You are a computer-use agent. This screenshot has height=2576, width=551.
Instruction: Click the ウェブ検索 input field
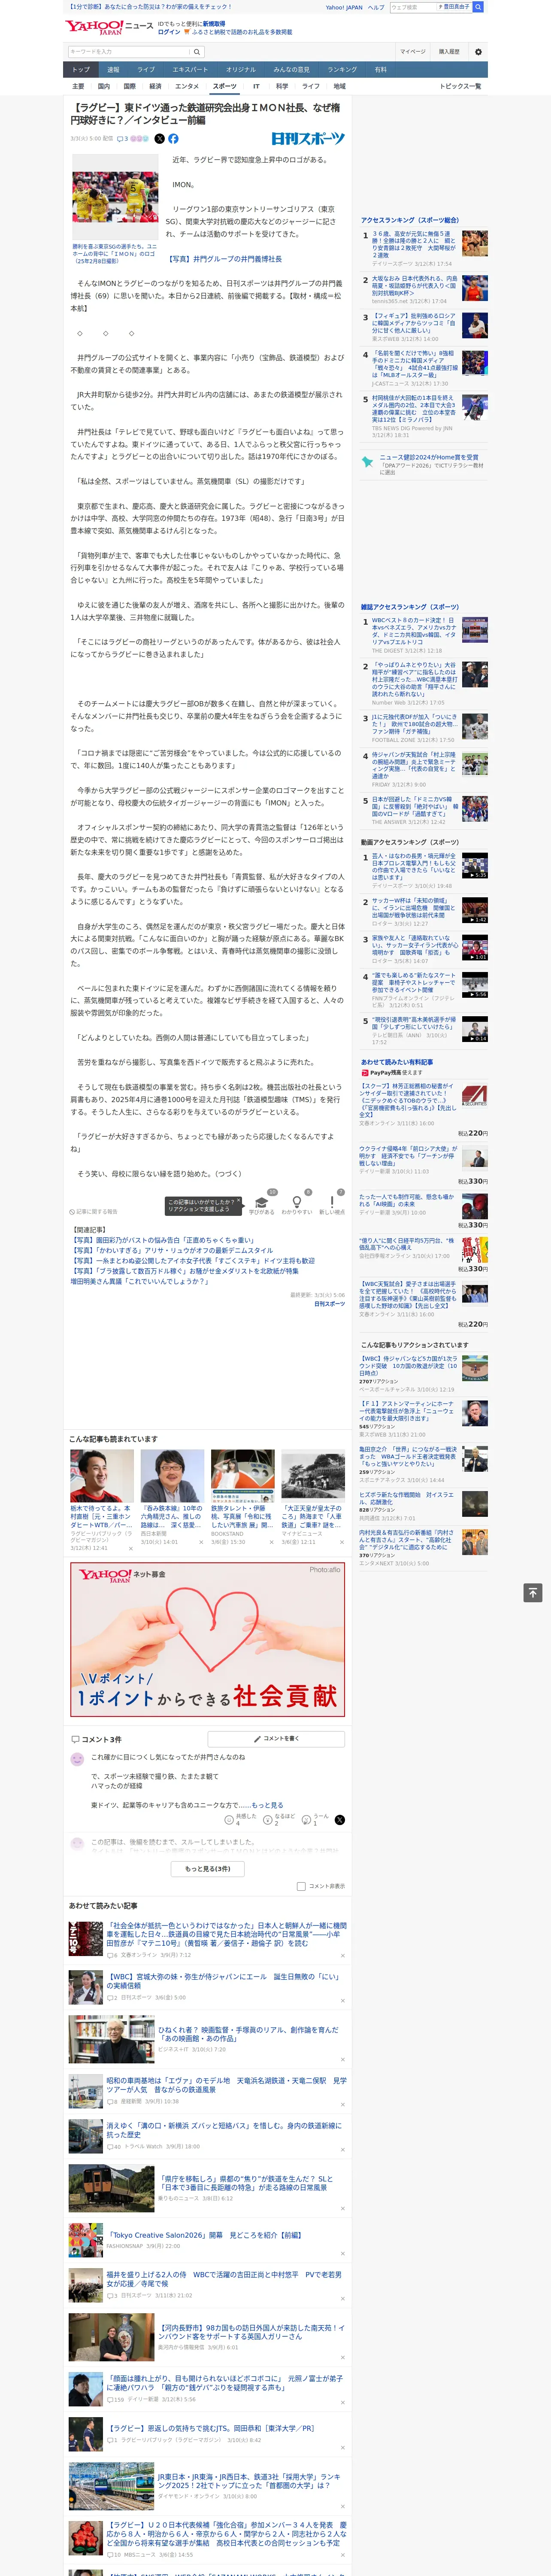click(413, 7)
